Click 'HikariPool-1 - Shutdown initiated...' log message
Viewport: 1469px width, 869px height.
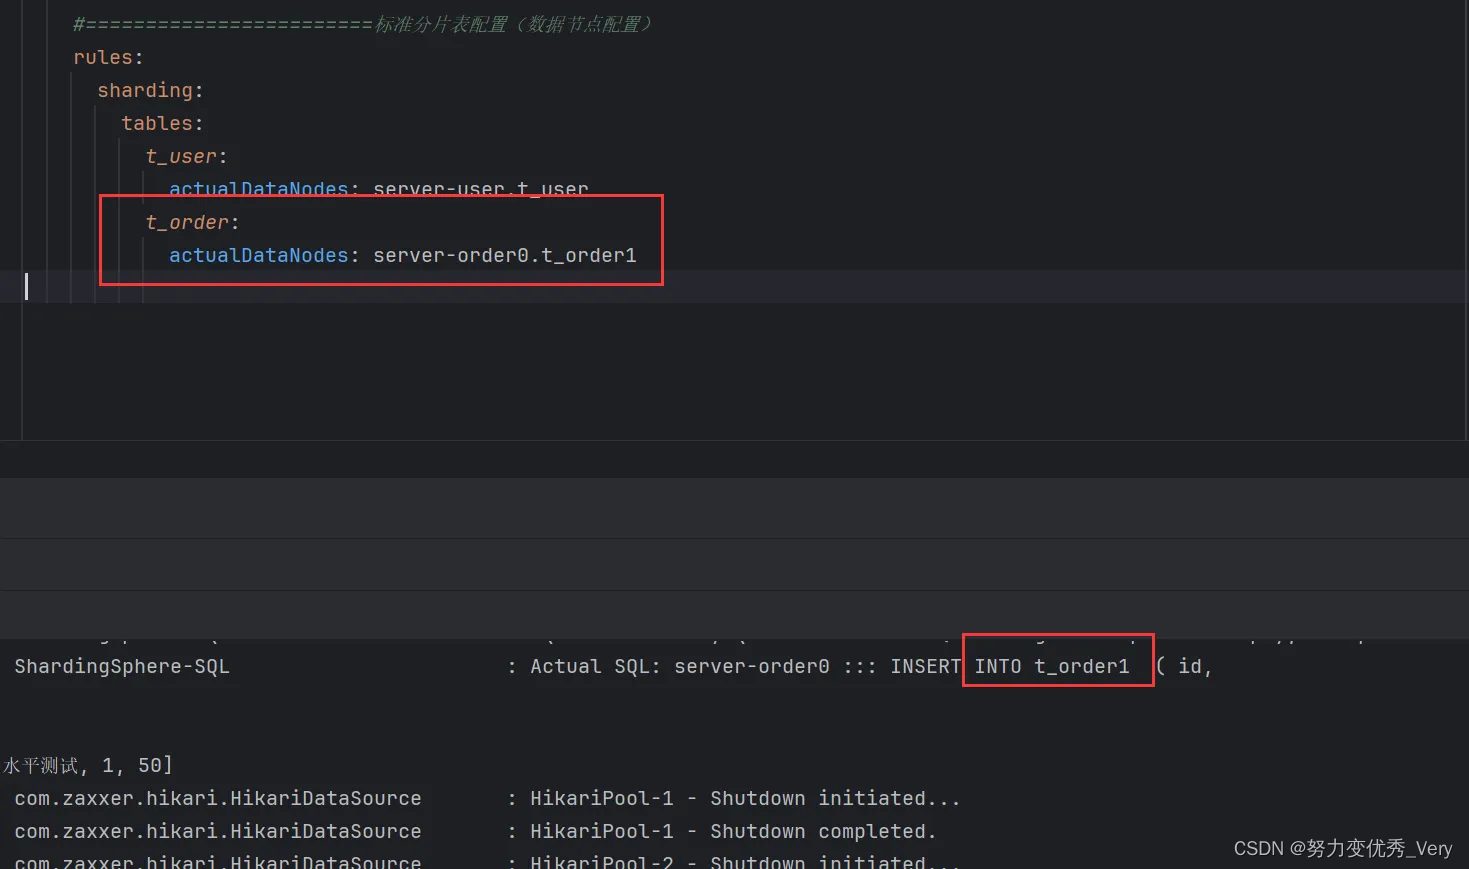[x=745, y=798]
